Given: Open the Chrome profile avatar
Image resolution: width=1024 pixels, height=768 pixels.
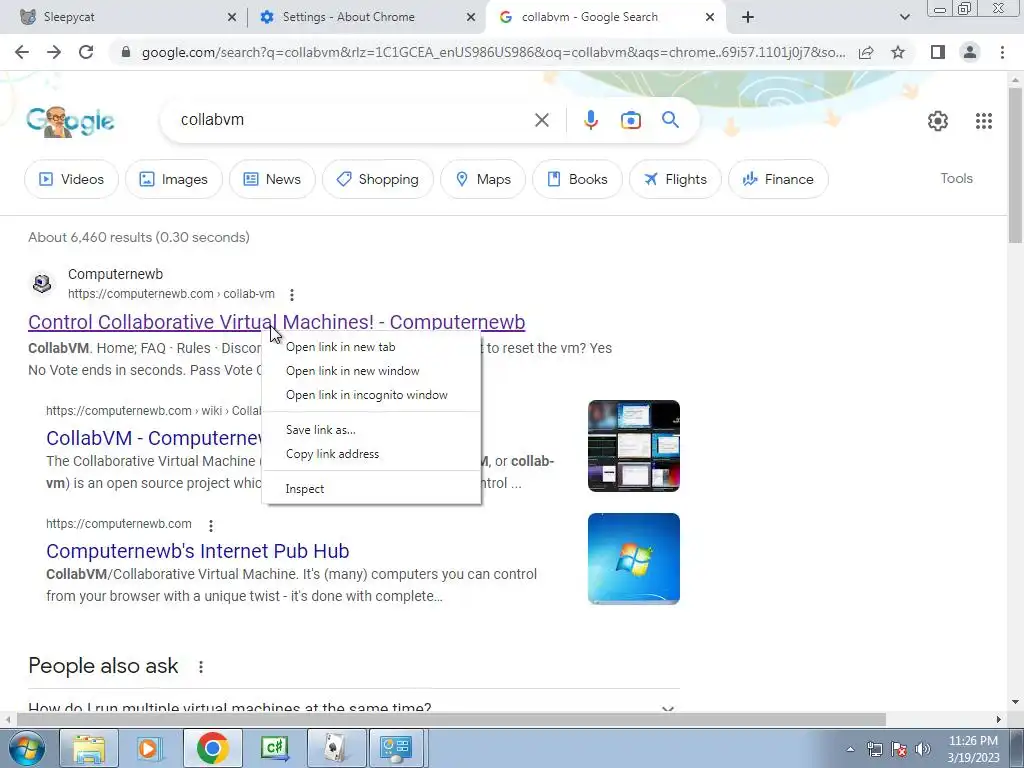Looking at the screenshot, I should pos(970,52).
